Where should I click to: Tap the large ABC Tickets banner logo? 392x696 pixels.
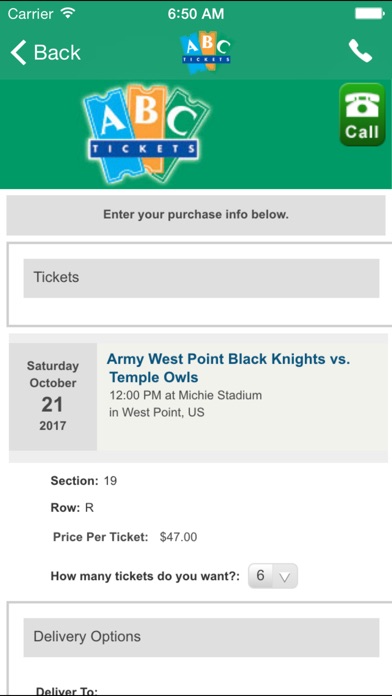point(147,134)
